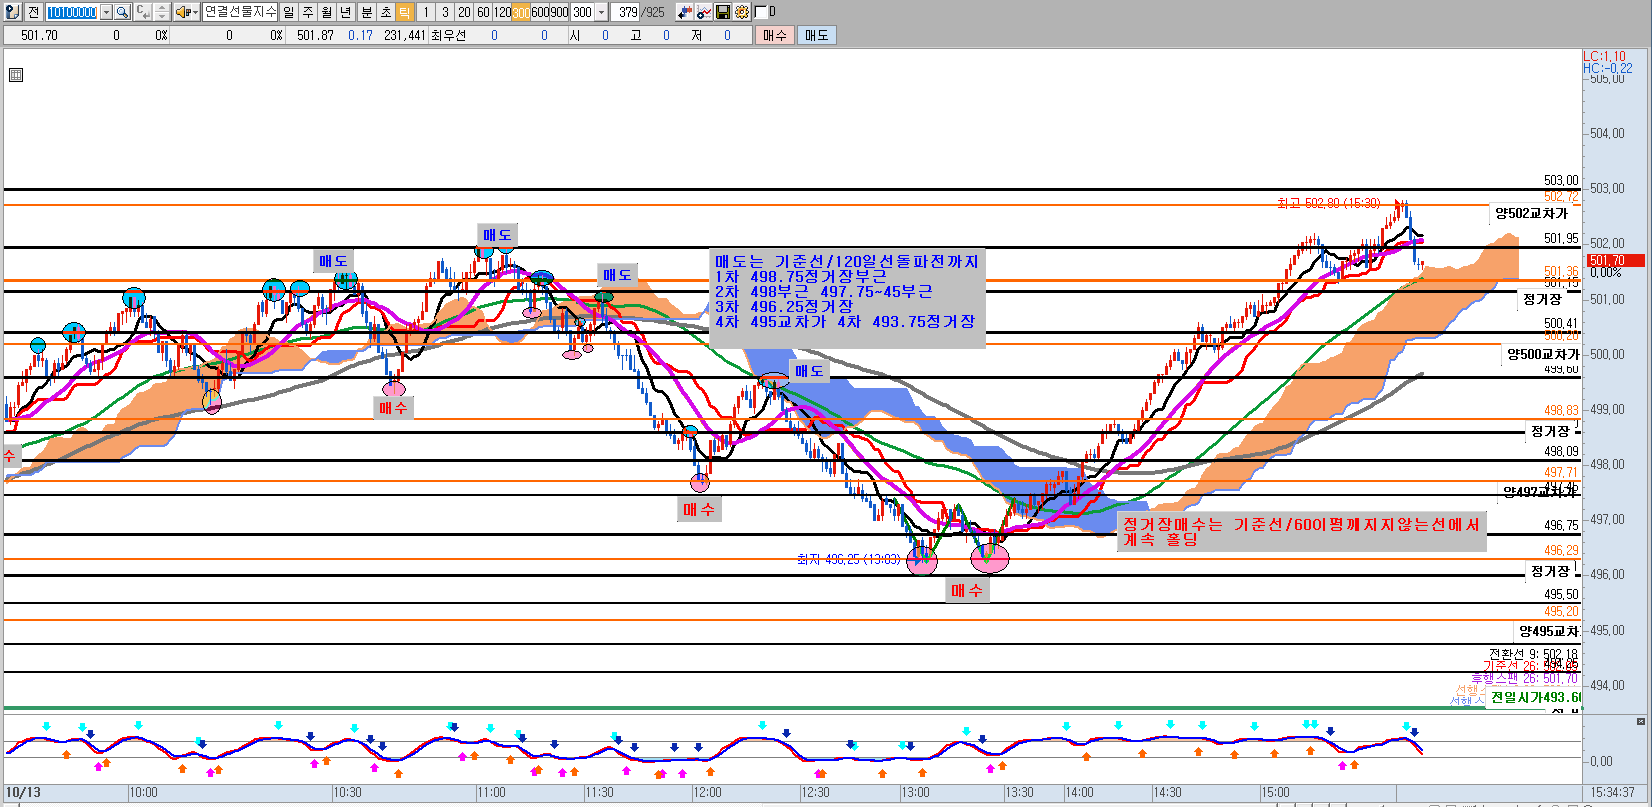
Task: Select the 일 daily period tab
Action: (x=289, y=12)
